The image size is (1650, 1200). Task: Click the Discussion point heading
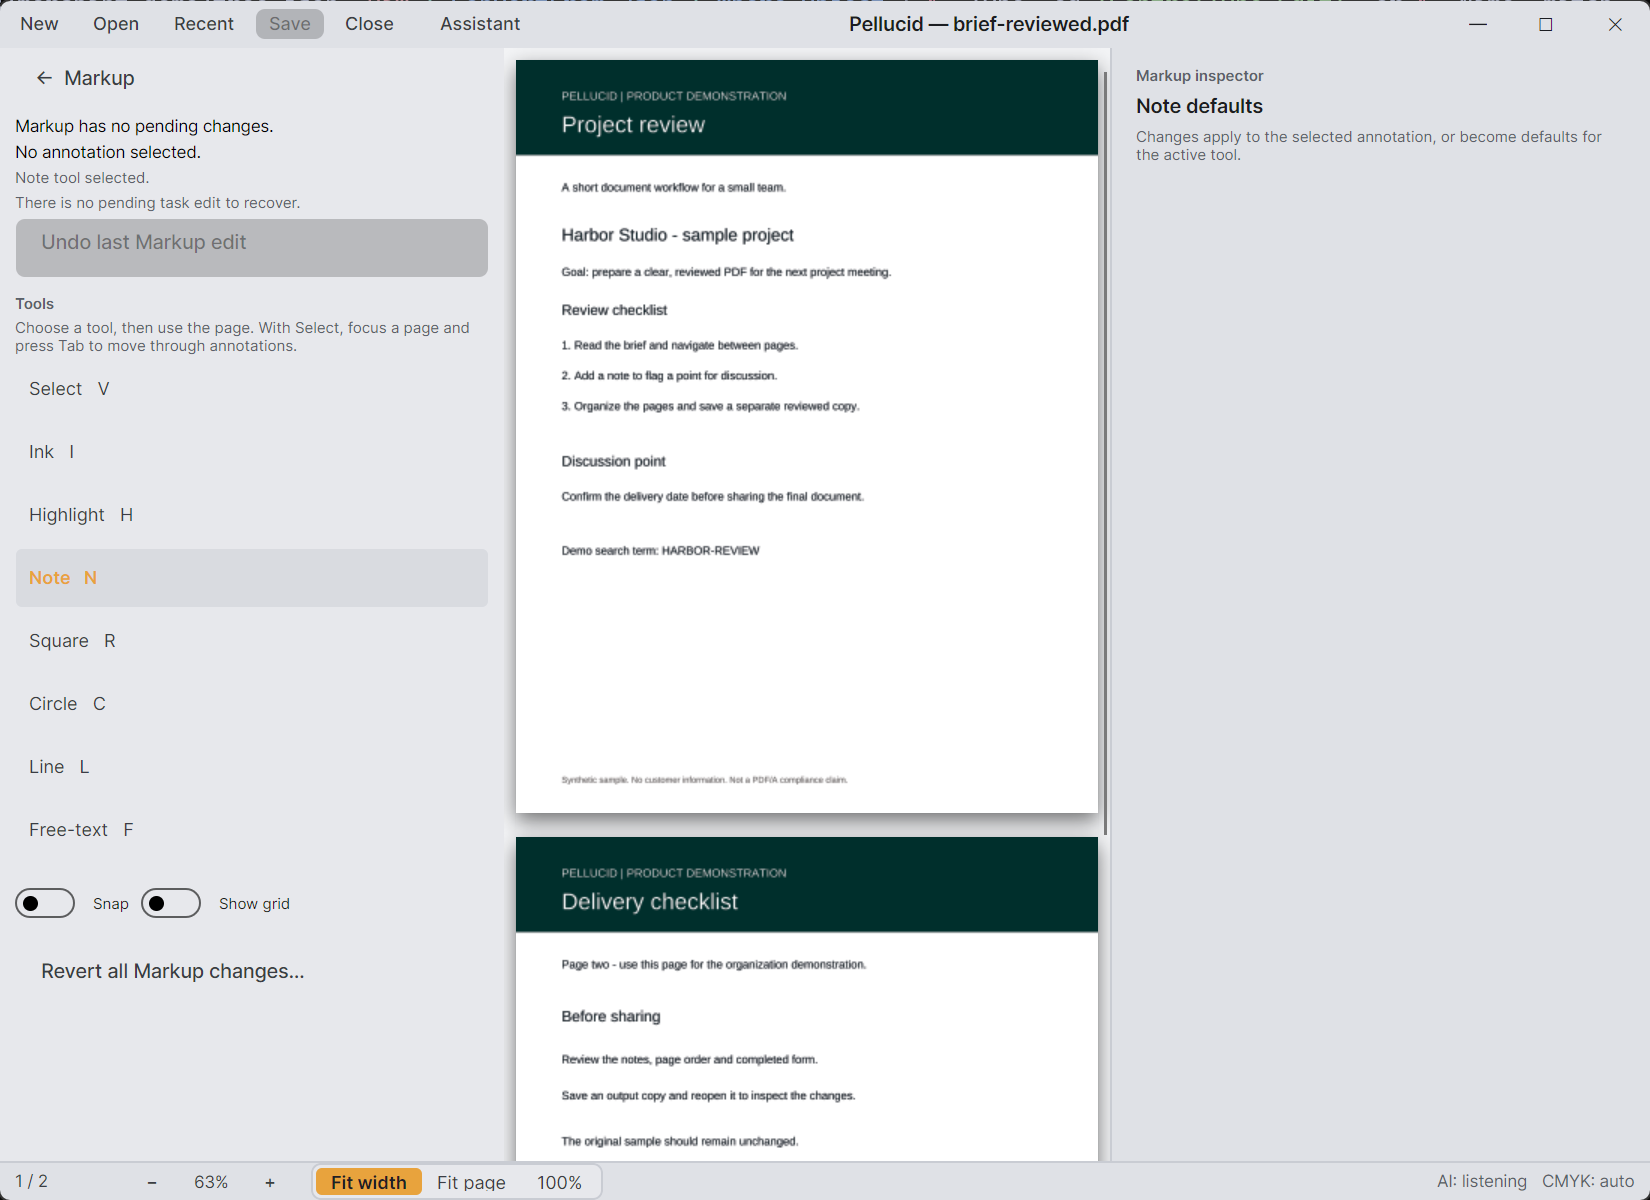click(613, 461)
